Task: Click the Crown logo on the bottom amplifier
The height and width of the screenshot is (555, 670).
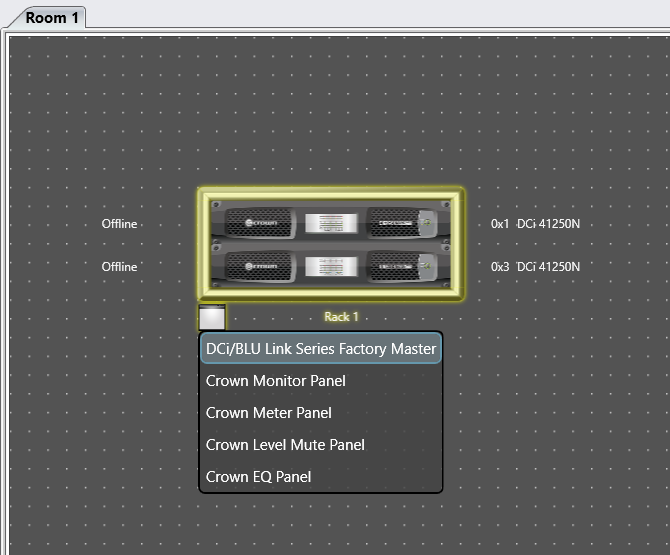Action: pyautogui.click(x=262, y=267)
